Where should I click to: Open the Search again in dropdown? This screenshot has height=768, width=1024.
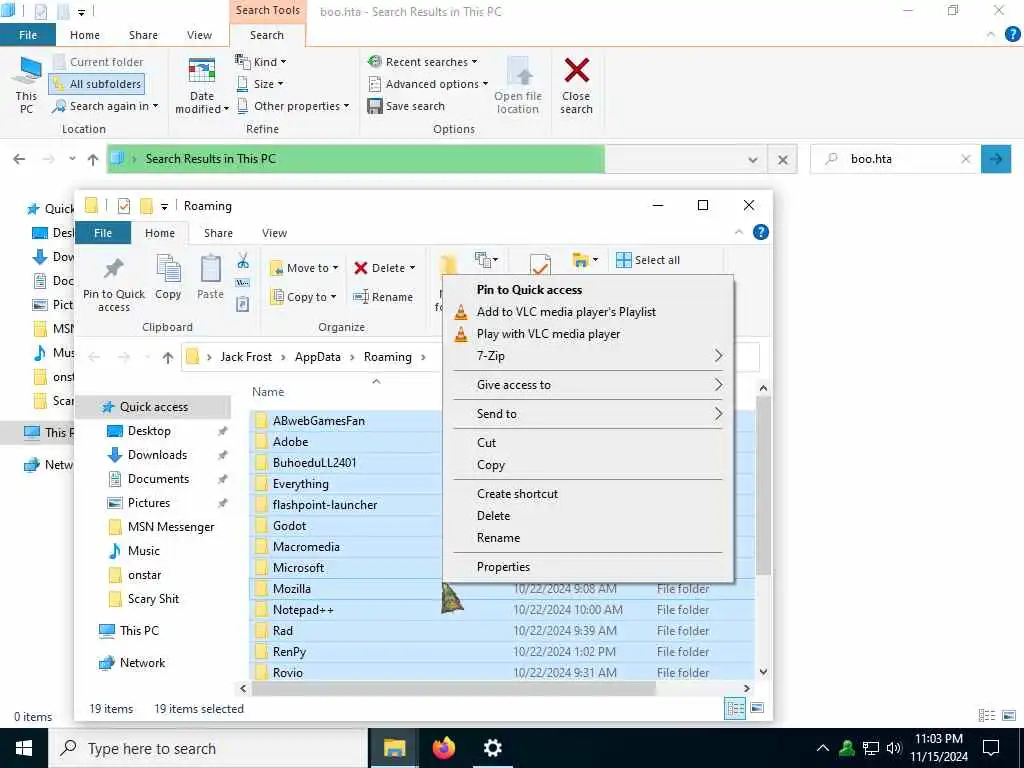point(106,106)
